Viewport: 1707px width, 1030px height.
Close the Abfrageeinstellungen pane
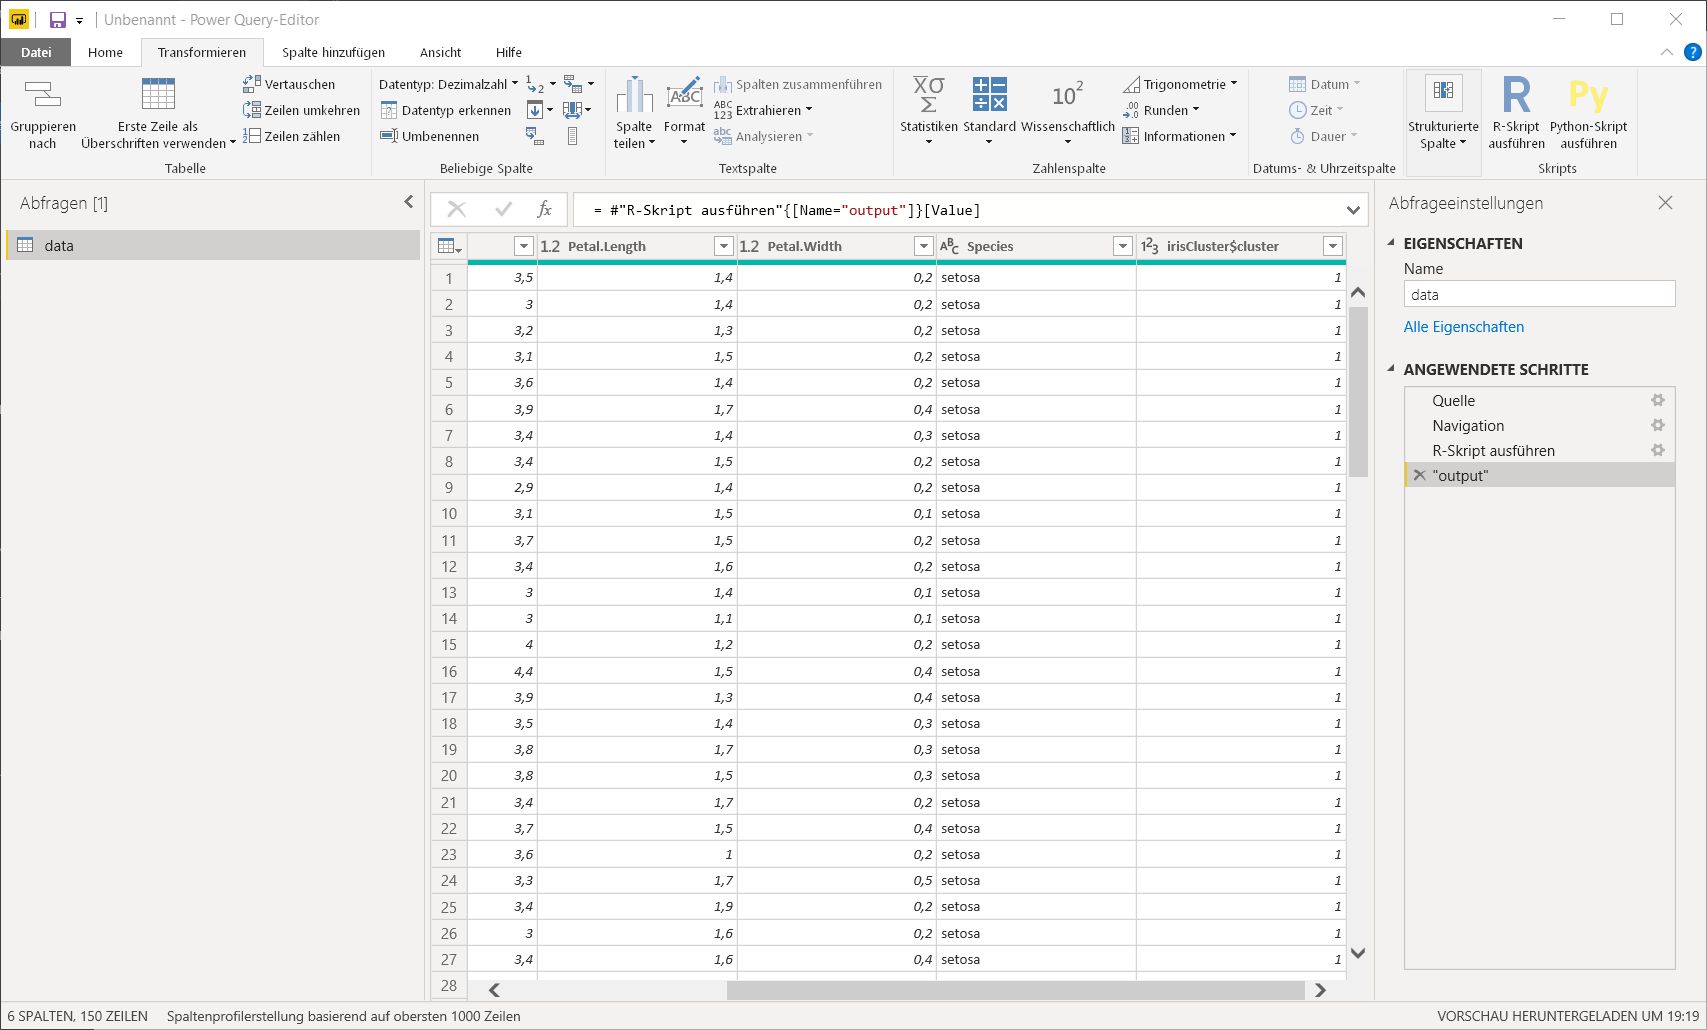point(1665,203)
